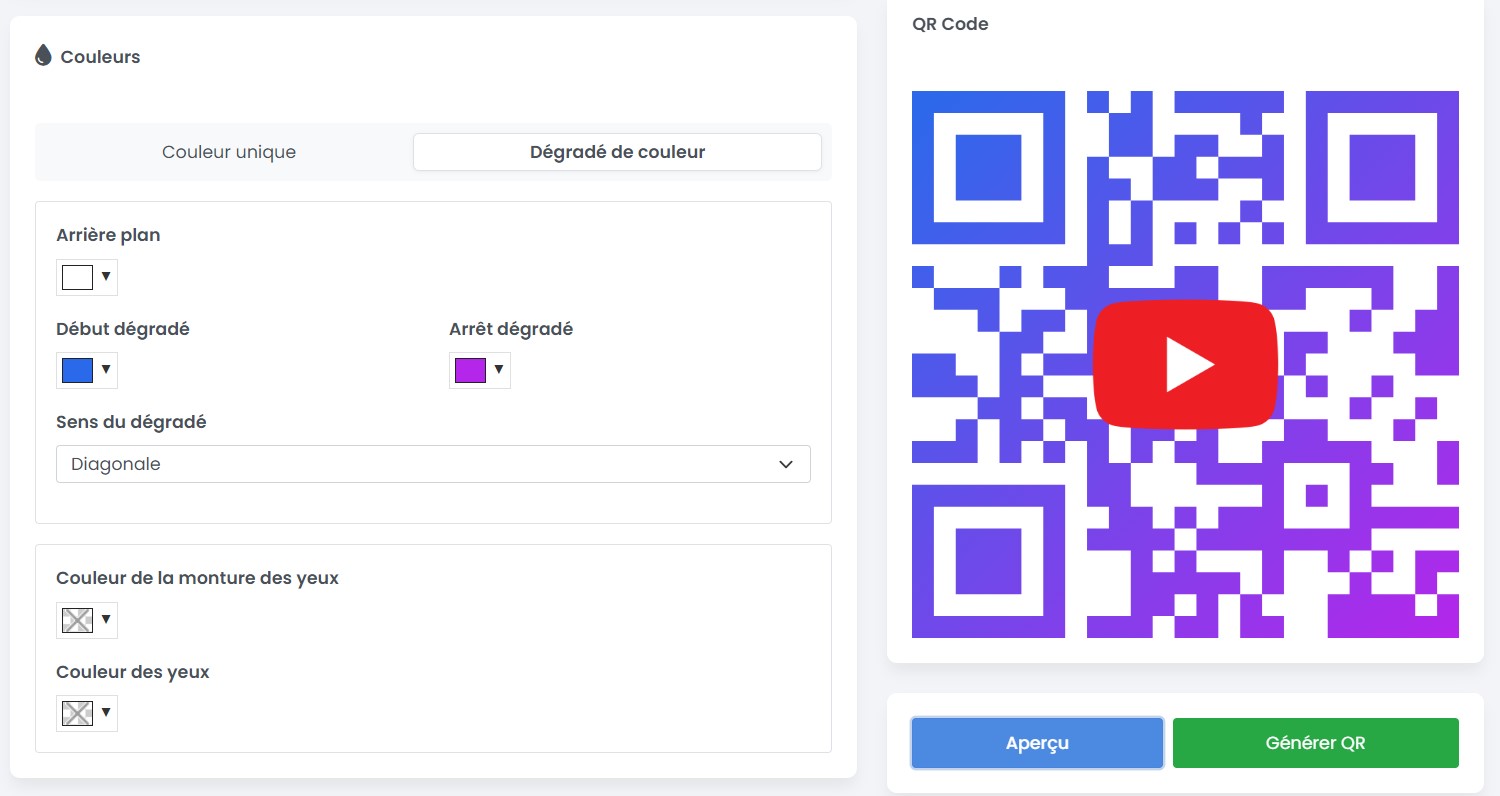
Task: Expand the Sens du dégradé selector
Action: click(785, 463)
